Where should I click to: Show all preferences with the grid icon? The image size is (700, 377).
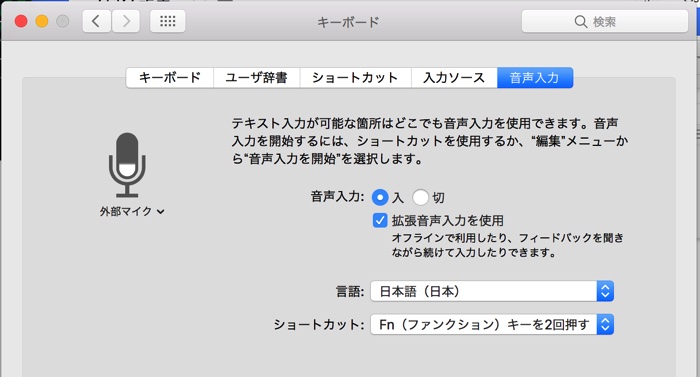click(x=168, y=21)
